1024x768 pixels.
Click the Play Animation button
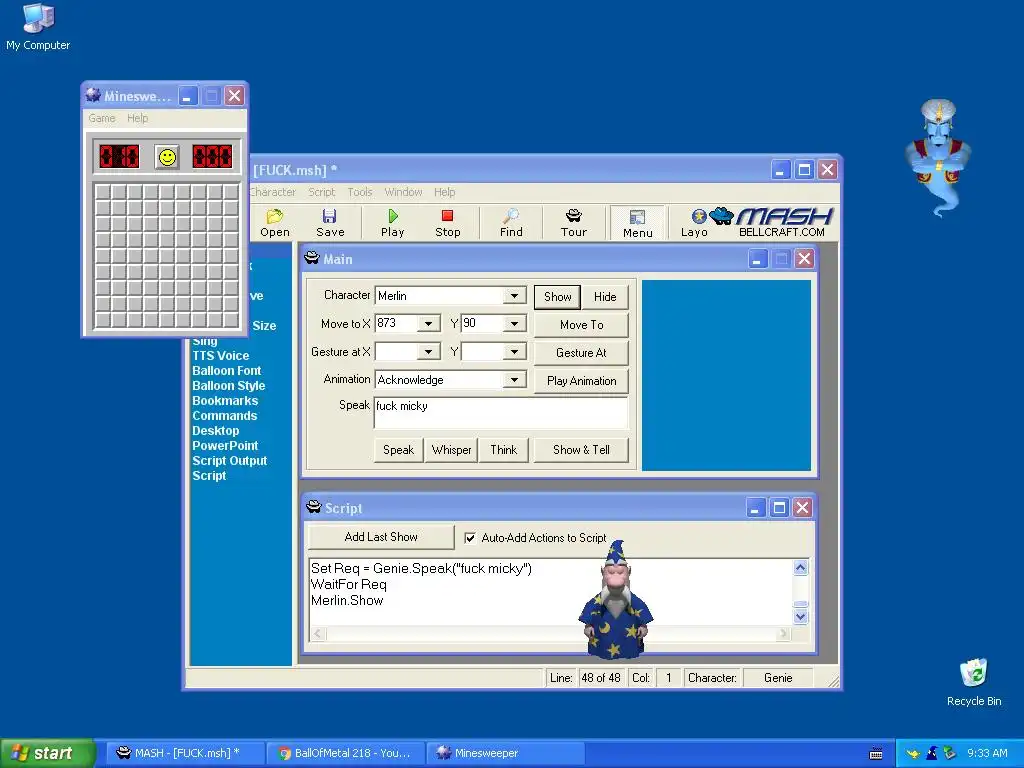[x=581, y=381]
